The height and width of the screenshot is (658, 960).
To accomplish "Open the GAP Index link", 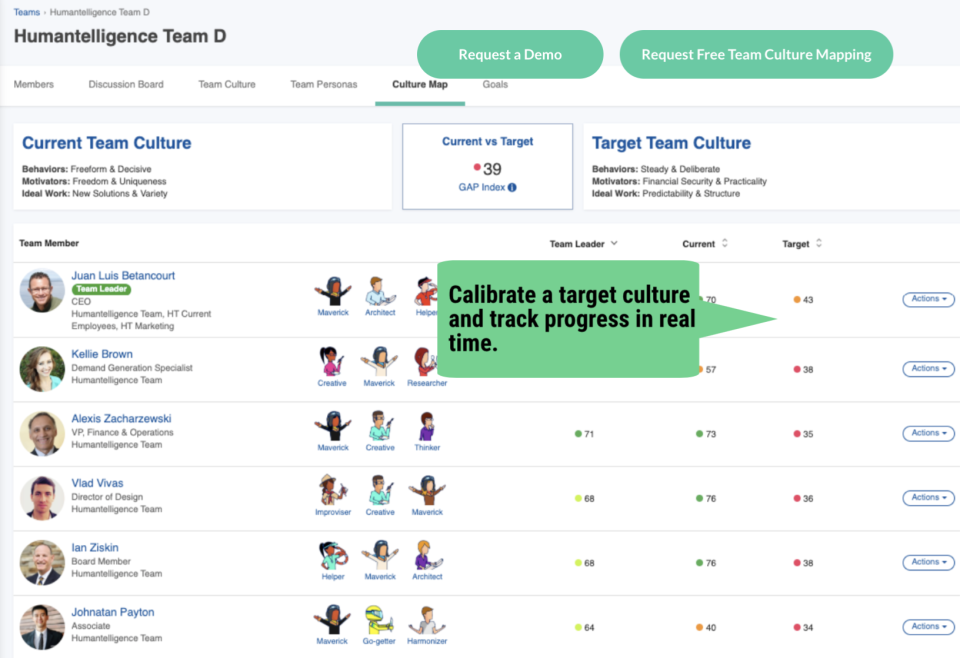I will (482, 187).
